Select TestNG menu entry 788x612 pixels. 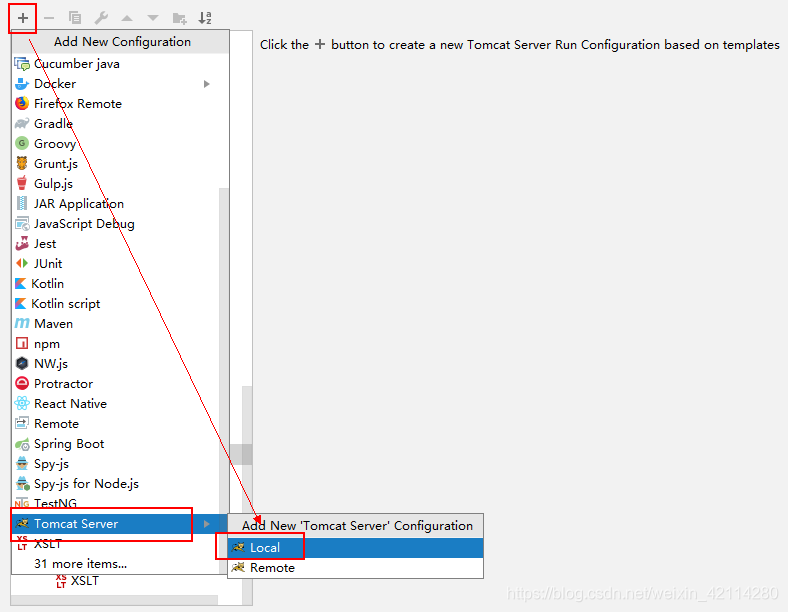[x=115, y=503]
